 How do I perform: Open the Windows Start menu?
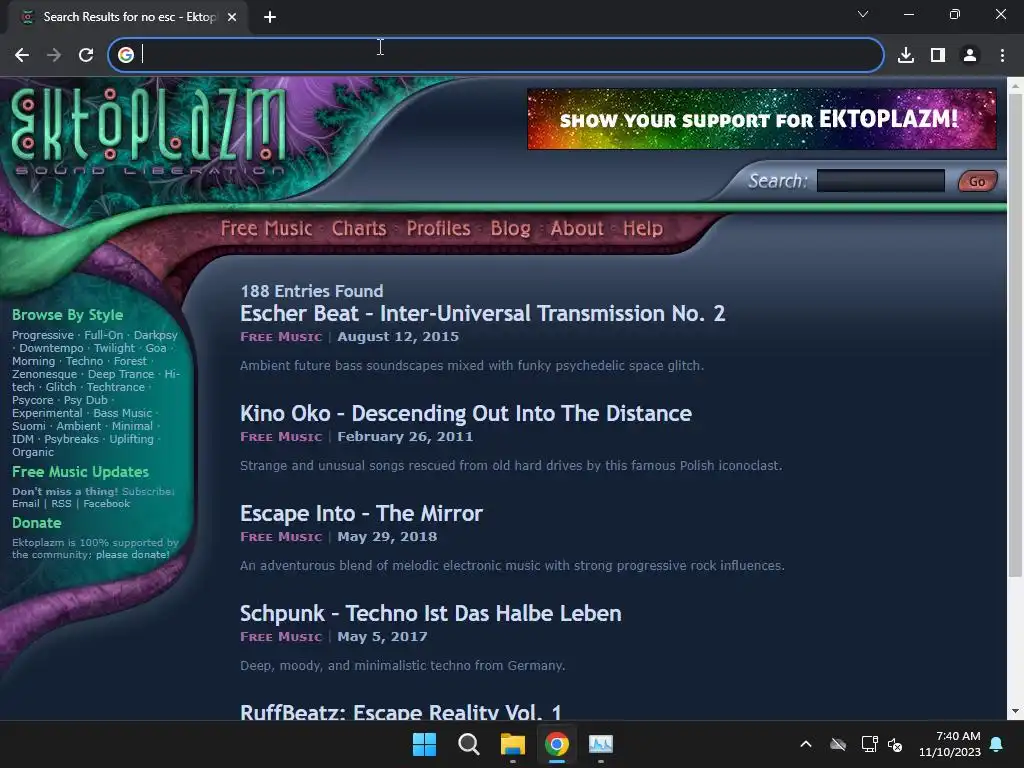click(x=424, y=744)
